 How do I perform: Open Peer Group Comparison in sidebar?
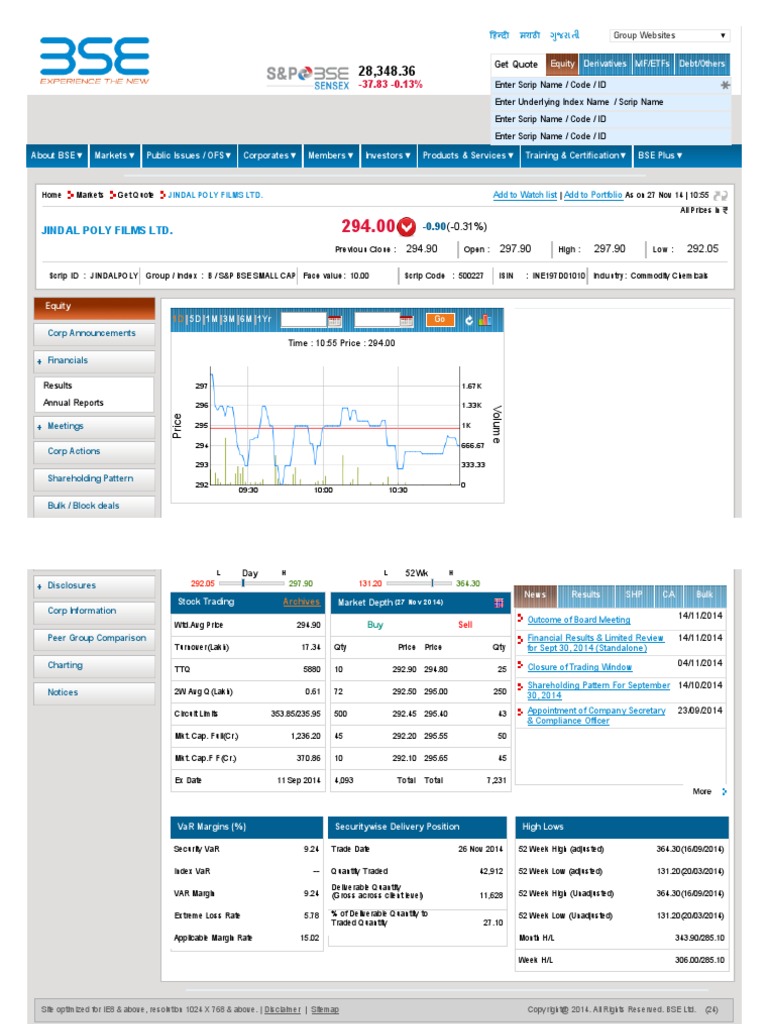tap(94, 638)
